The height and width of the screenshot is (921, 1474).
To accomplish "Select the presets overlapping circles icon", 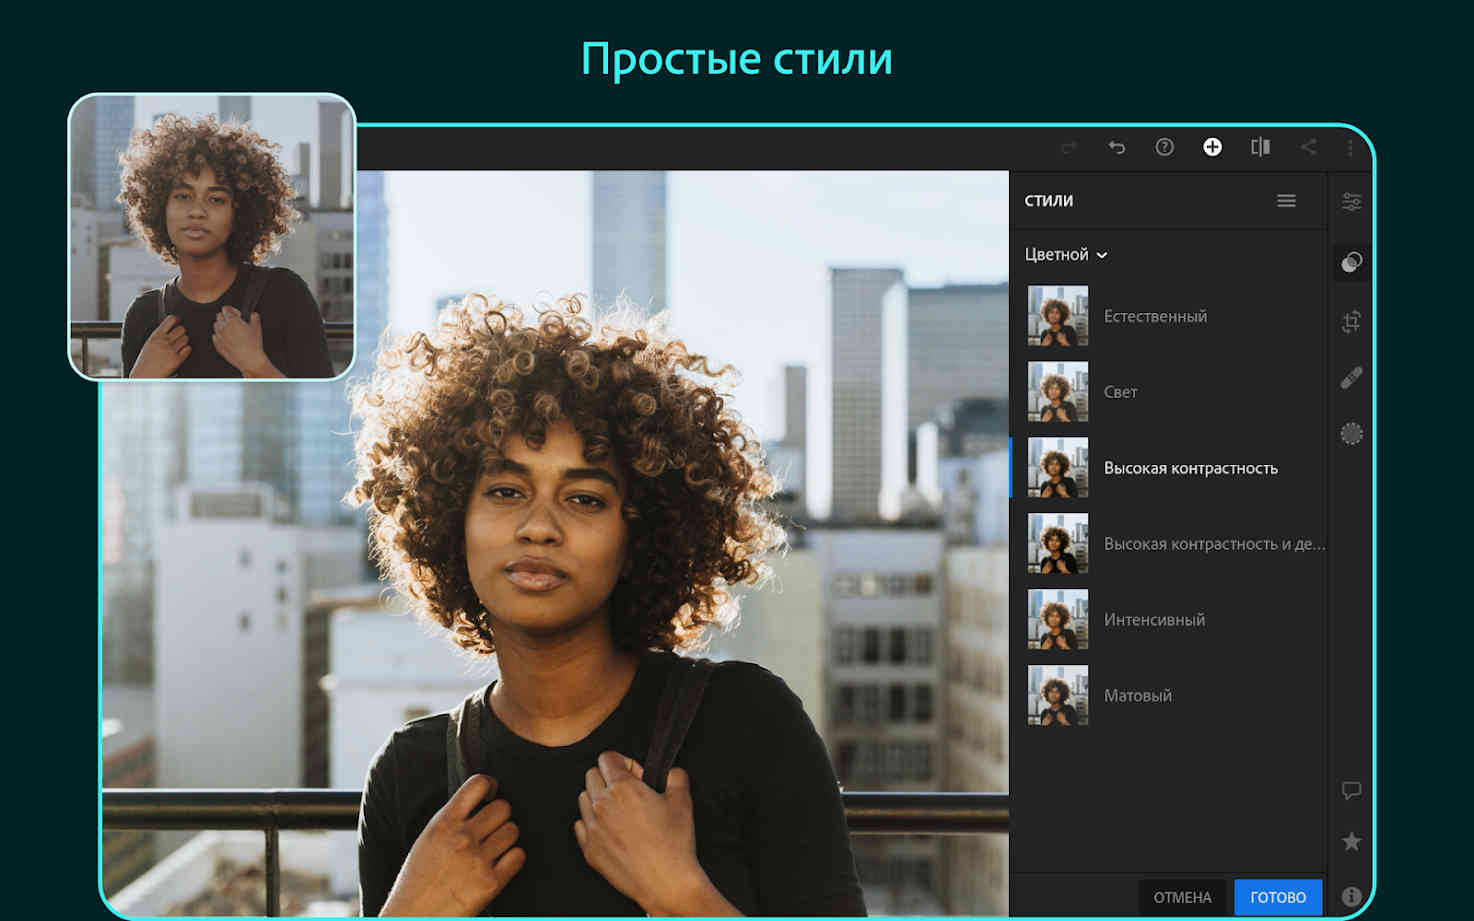I will point(1351,262).
